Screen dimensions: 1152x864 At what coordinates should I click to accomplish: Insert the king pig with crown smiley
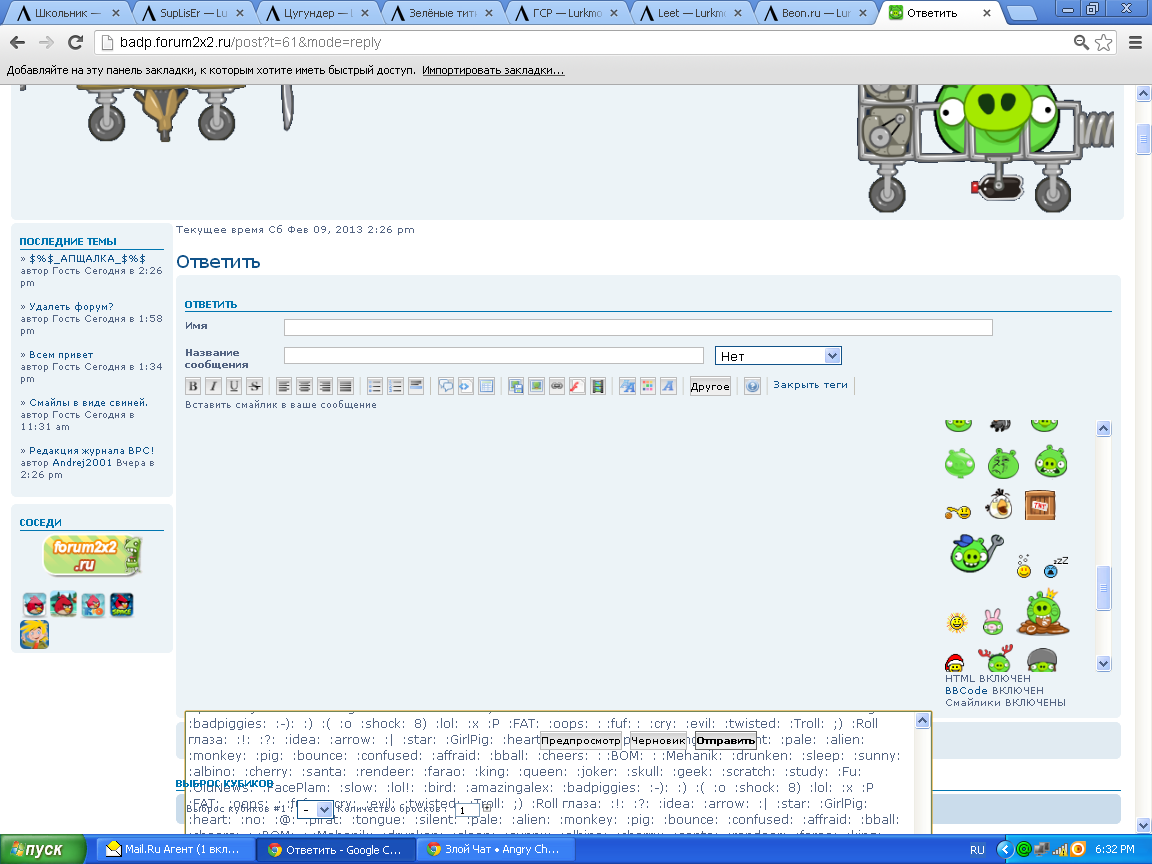(1043, 612)
